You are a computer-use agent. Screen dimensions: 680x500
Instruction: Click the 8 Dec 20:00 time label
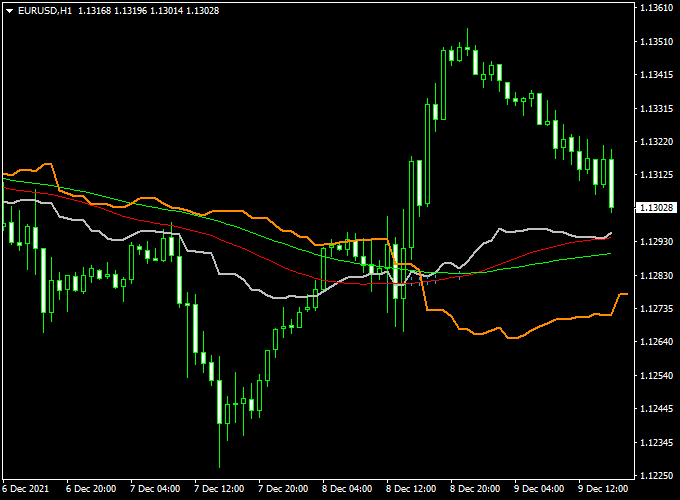(475, 489)
